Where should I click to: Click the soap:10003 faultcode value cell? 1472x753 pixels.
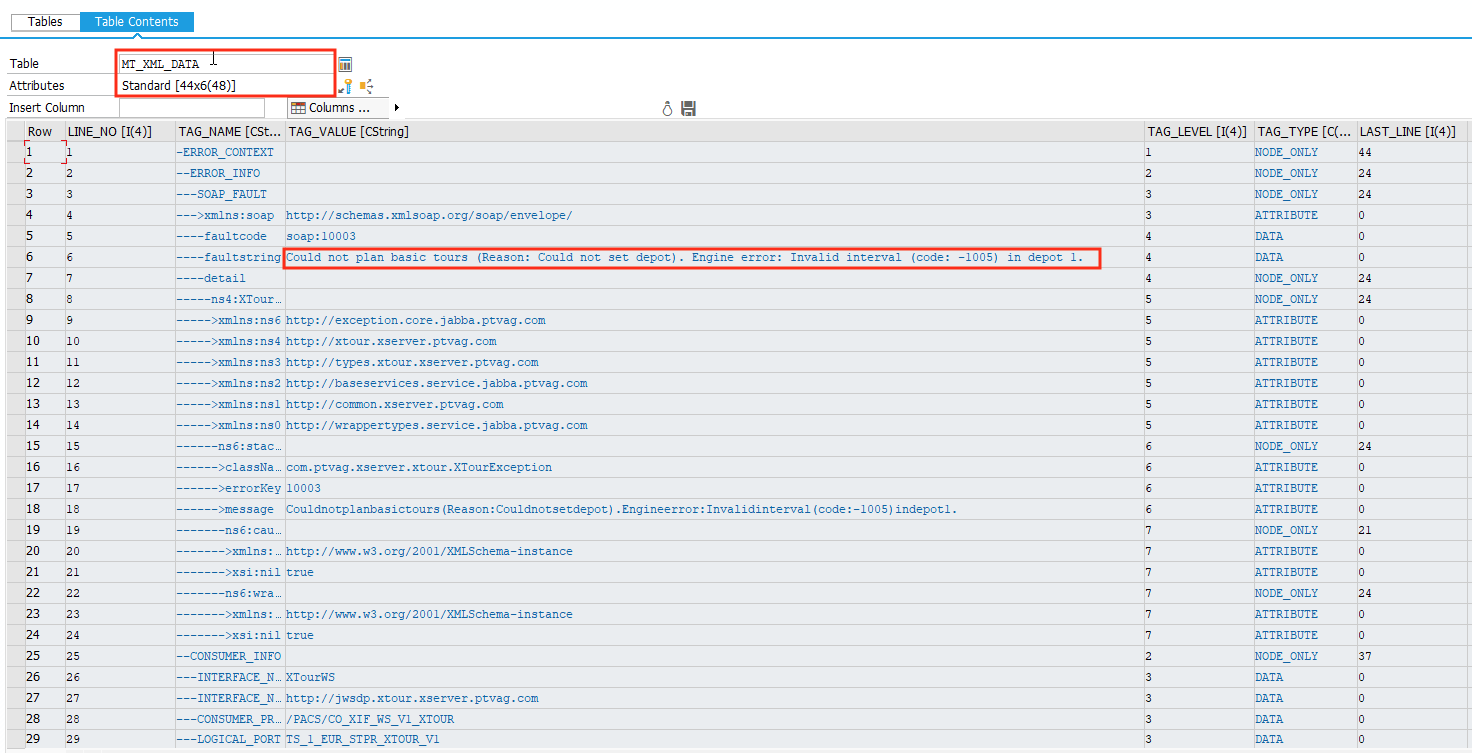(321, 236)
